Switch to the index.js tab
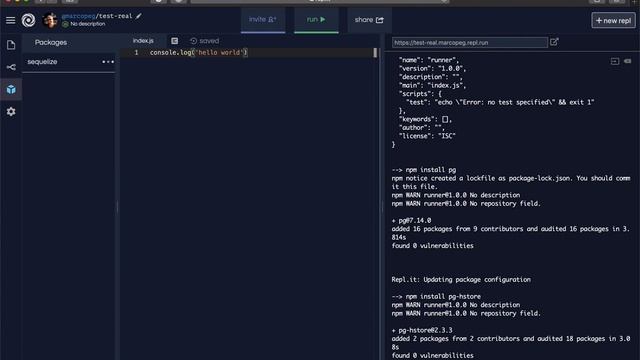This screenshot has height=360, width=640. pyautogui.click(x=143, y=41)
